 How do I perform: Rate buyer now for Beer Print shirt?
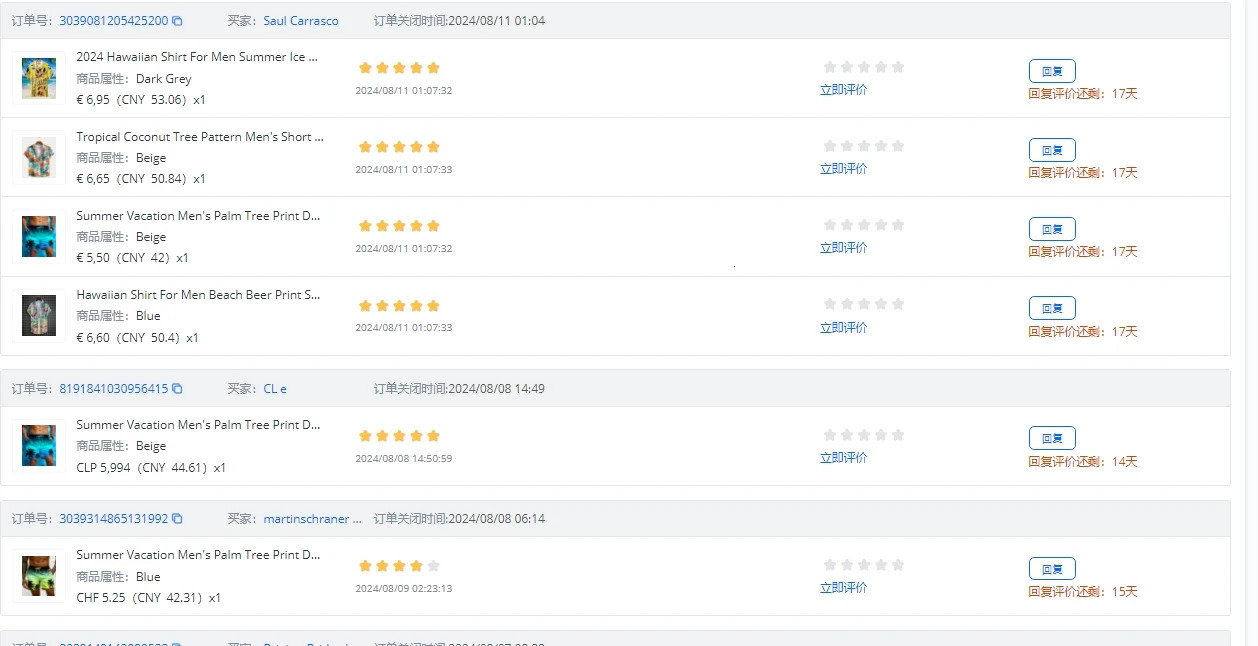[843, 328]
